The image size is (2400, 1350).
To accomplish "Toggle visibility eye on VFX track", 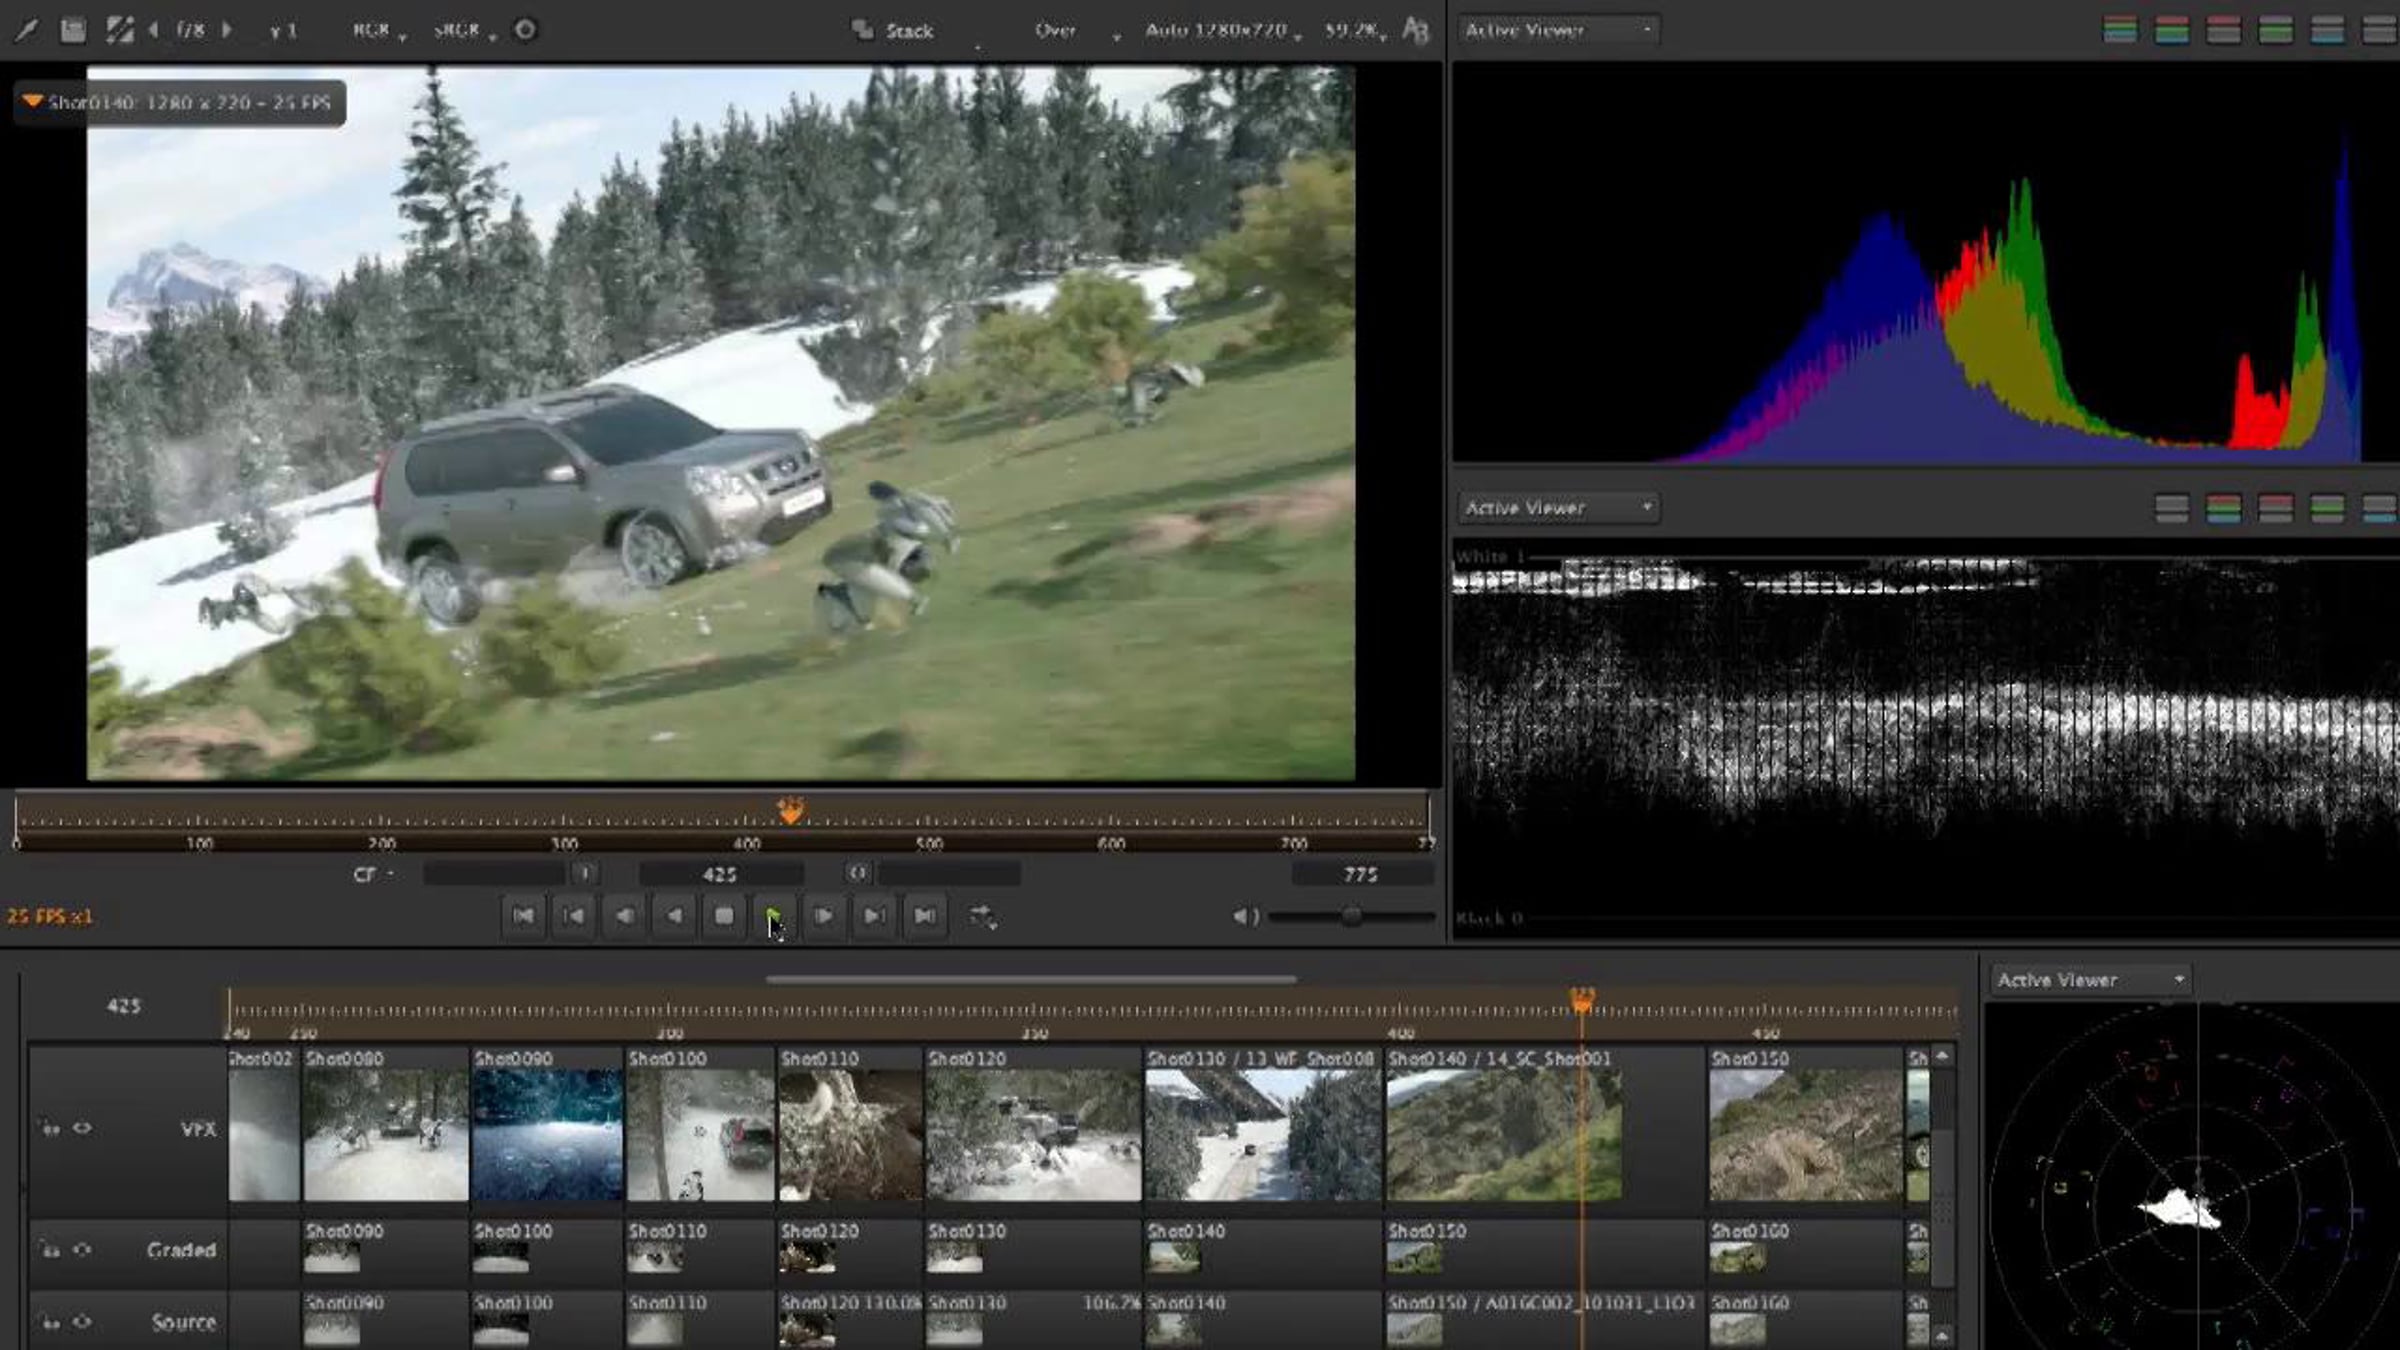I will (82, 1128).
